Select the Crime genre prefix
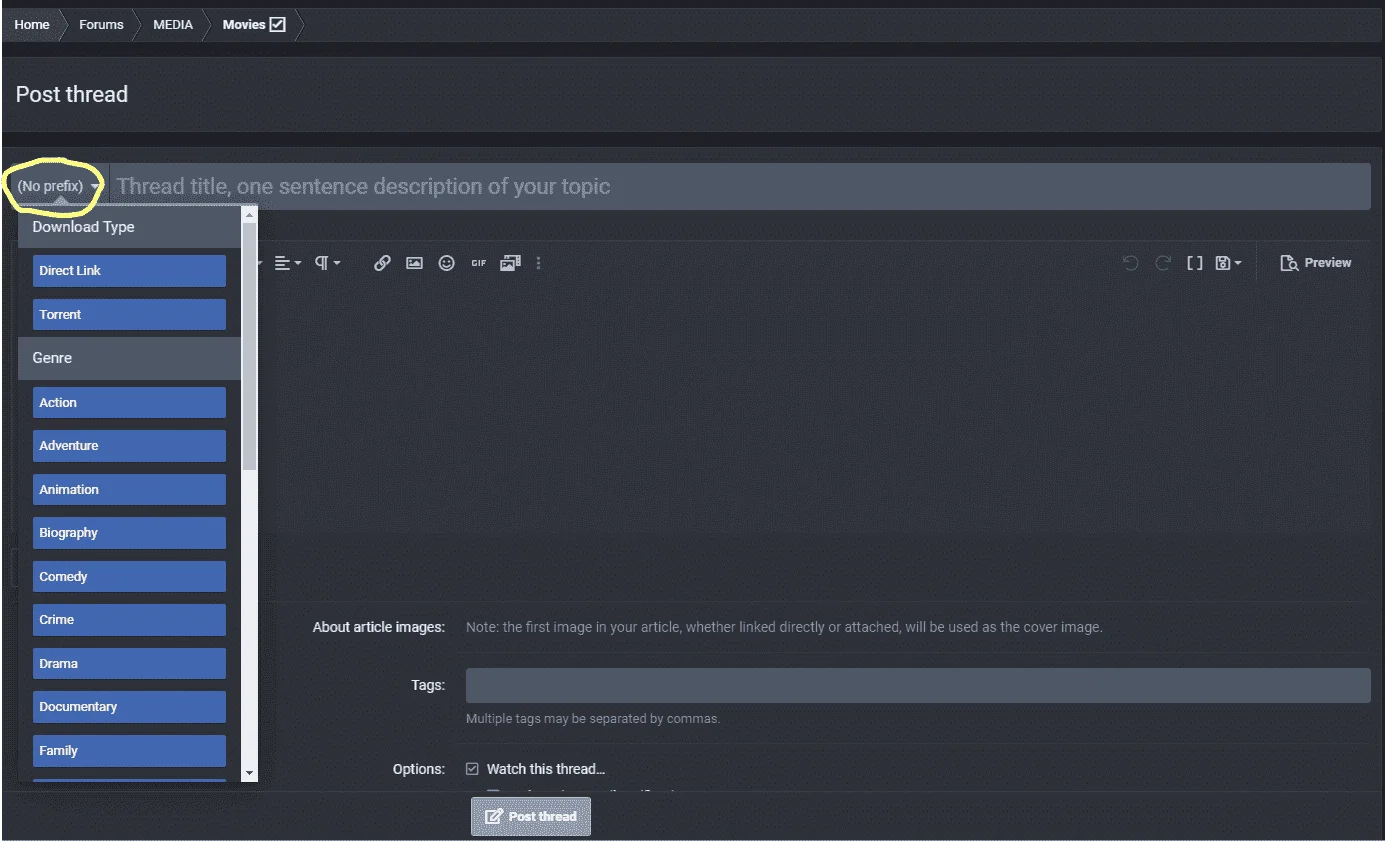Screen dimensions: 1385x841 129,620
